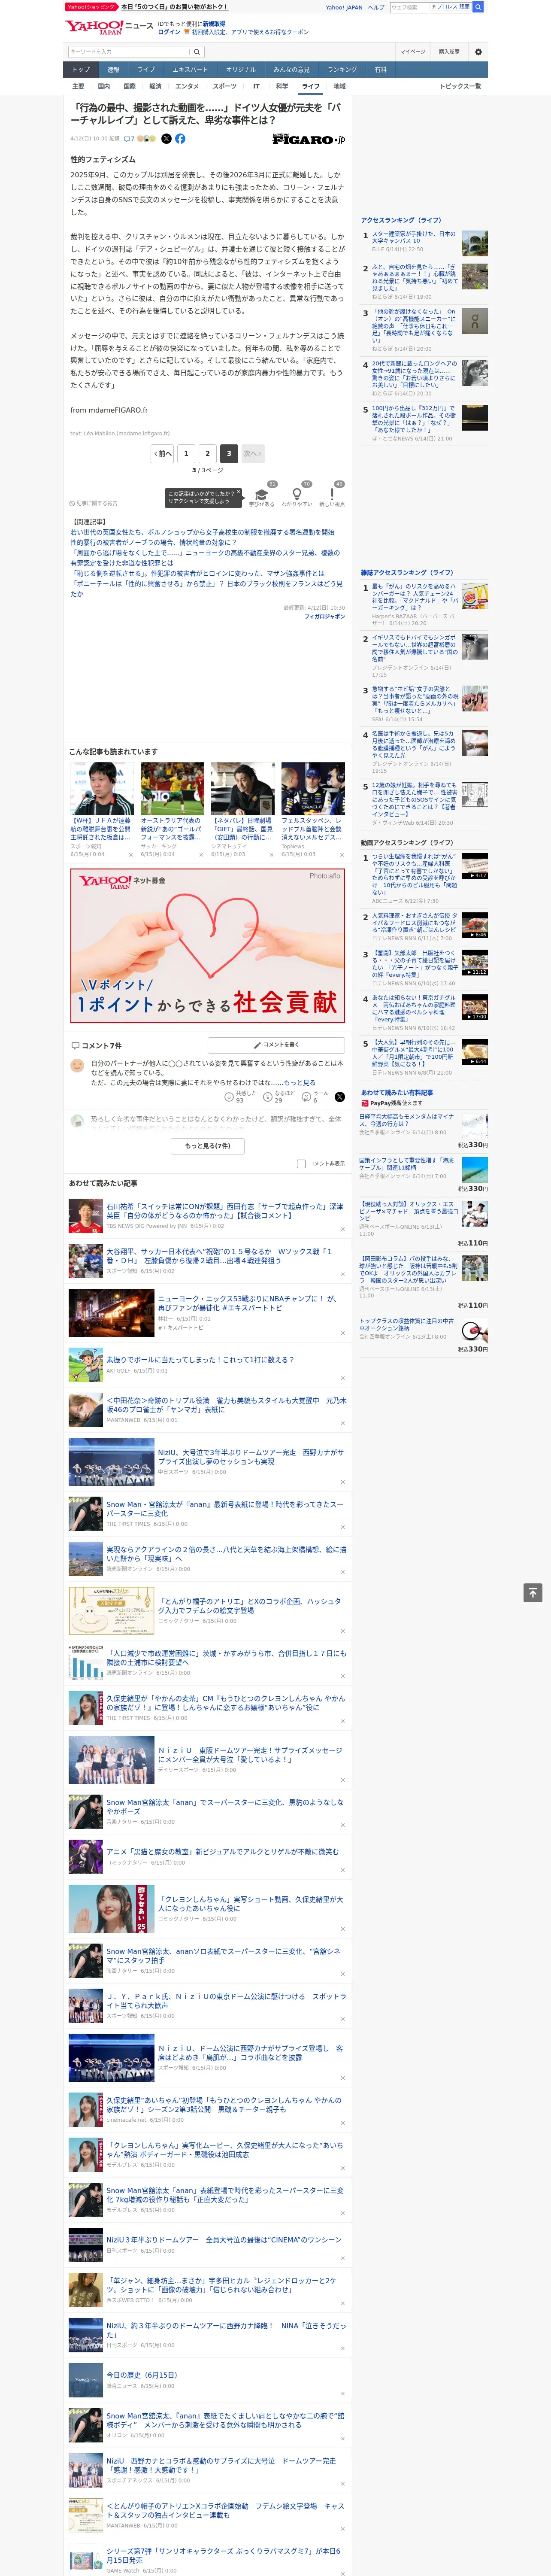
Task: Toggle the コメント非表示 checkbox
Action: (x=301, y=1164)
